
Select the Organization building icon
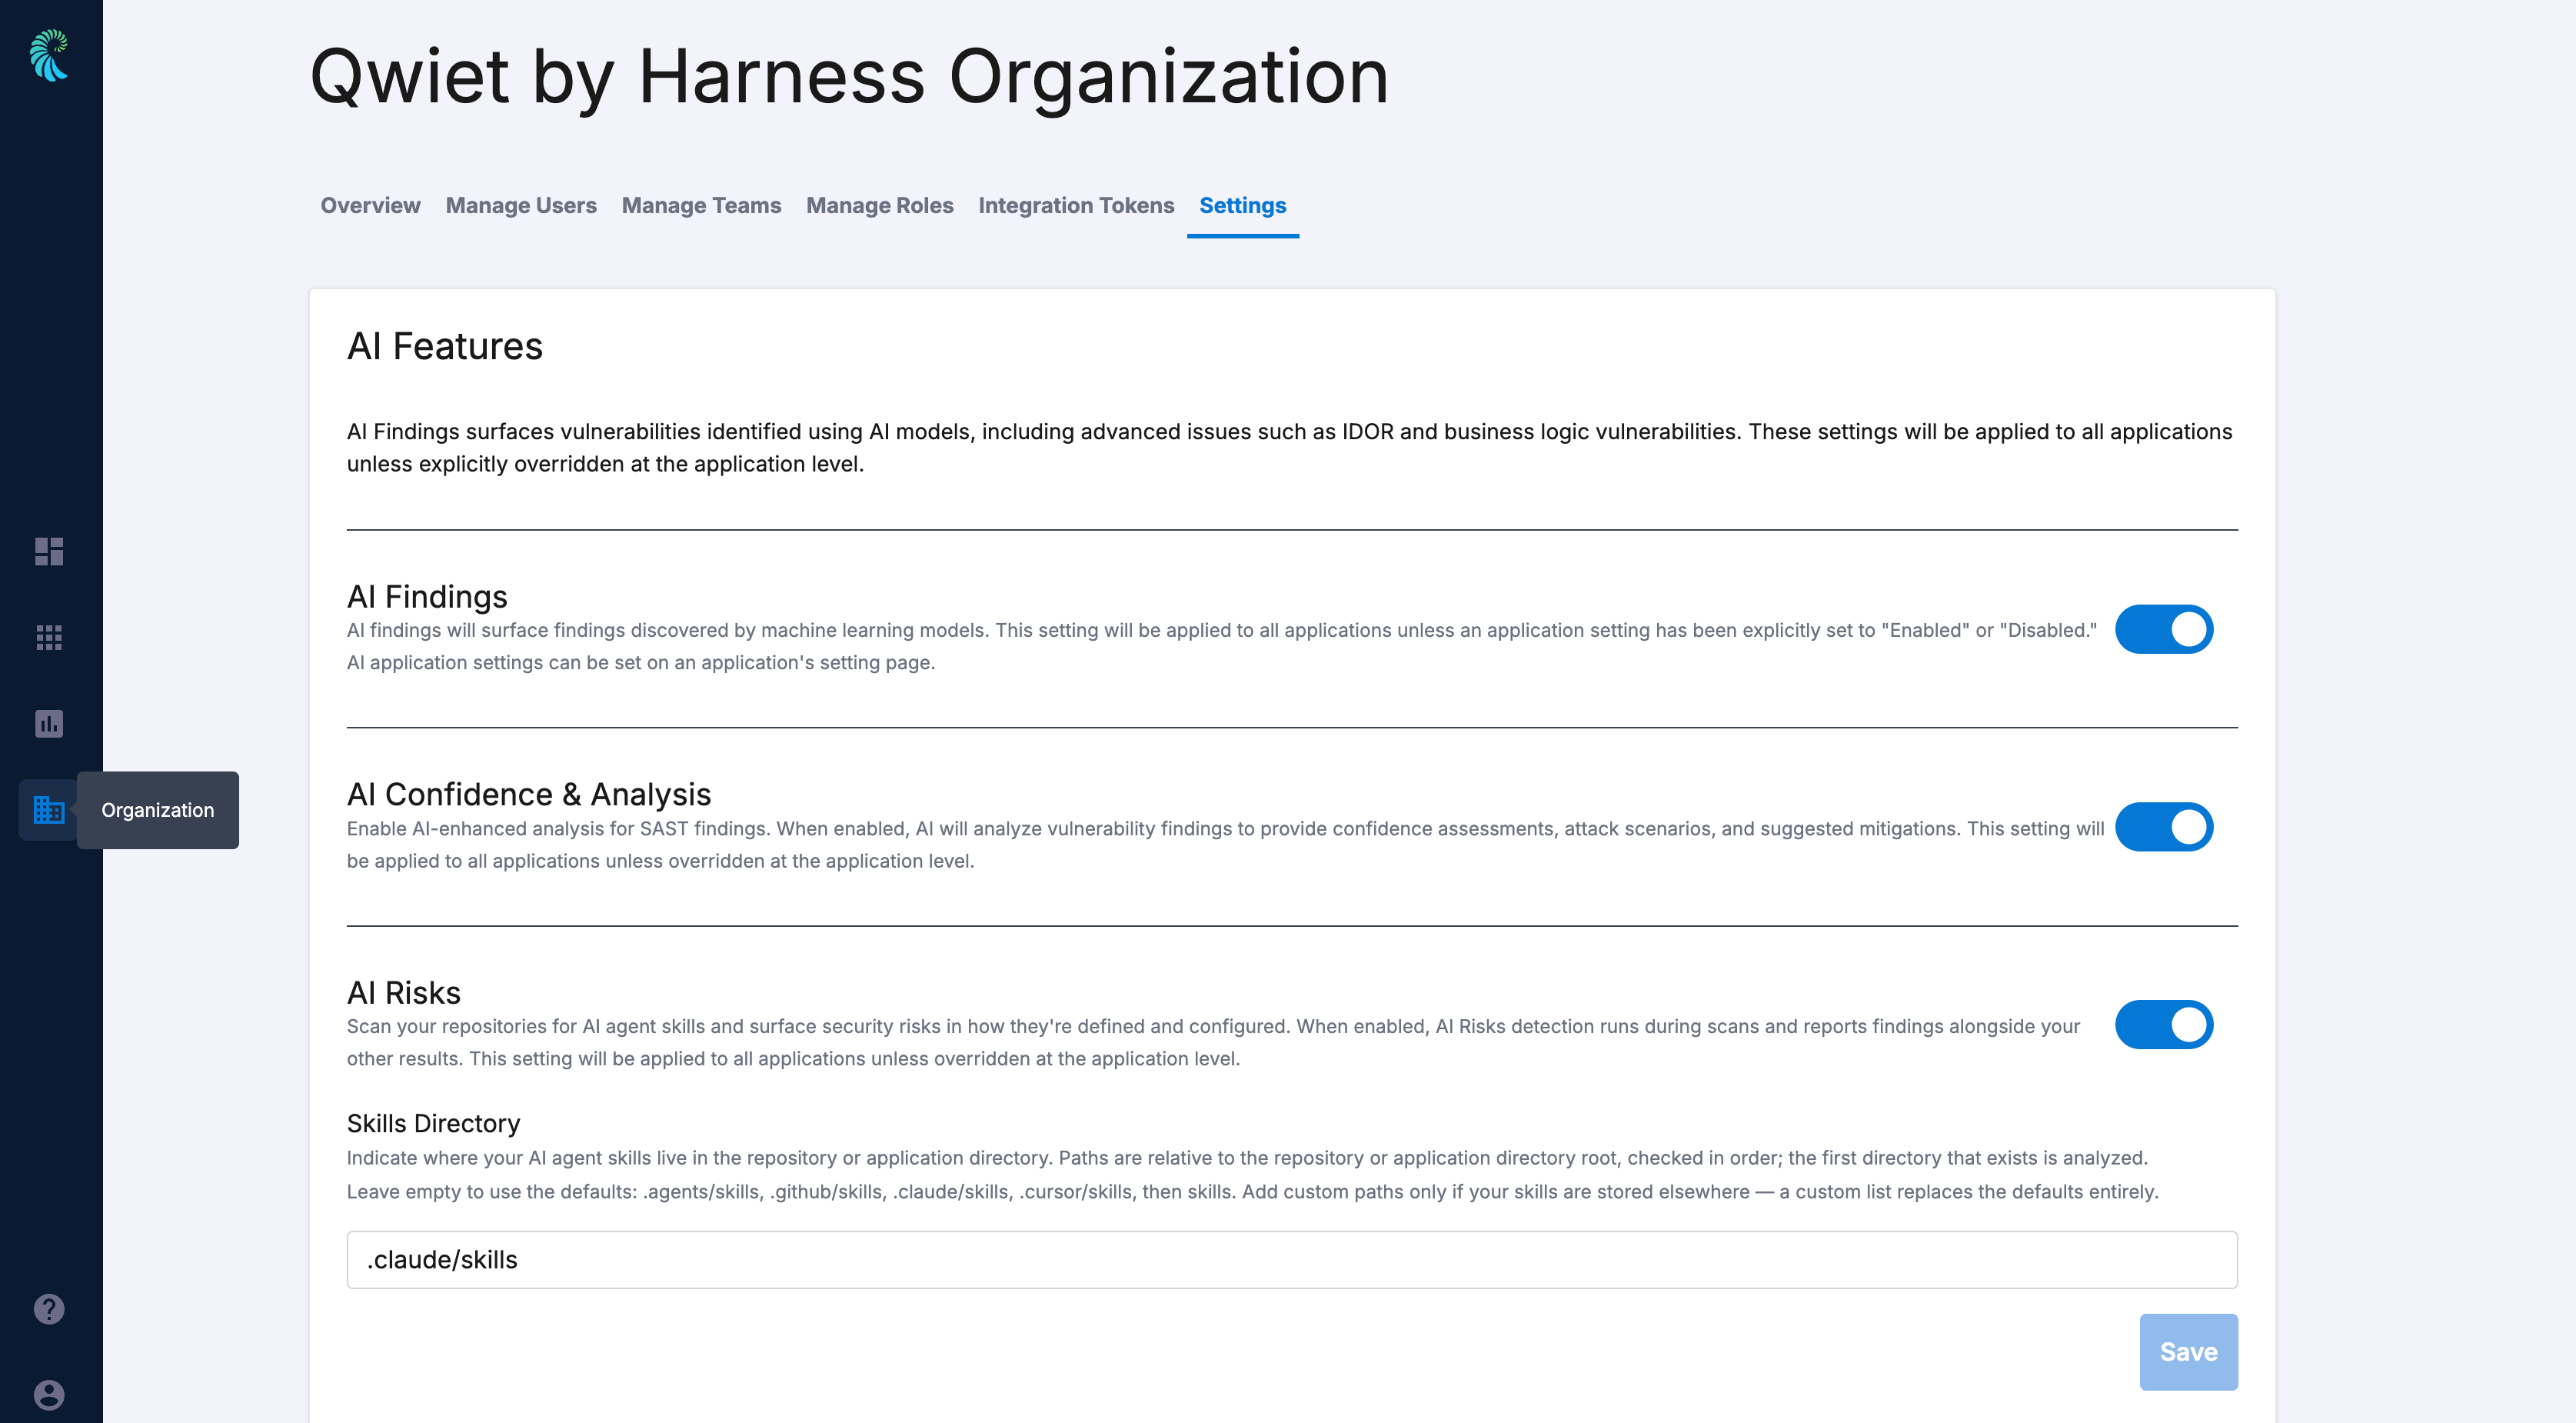point(49,809)
